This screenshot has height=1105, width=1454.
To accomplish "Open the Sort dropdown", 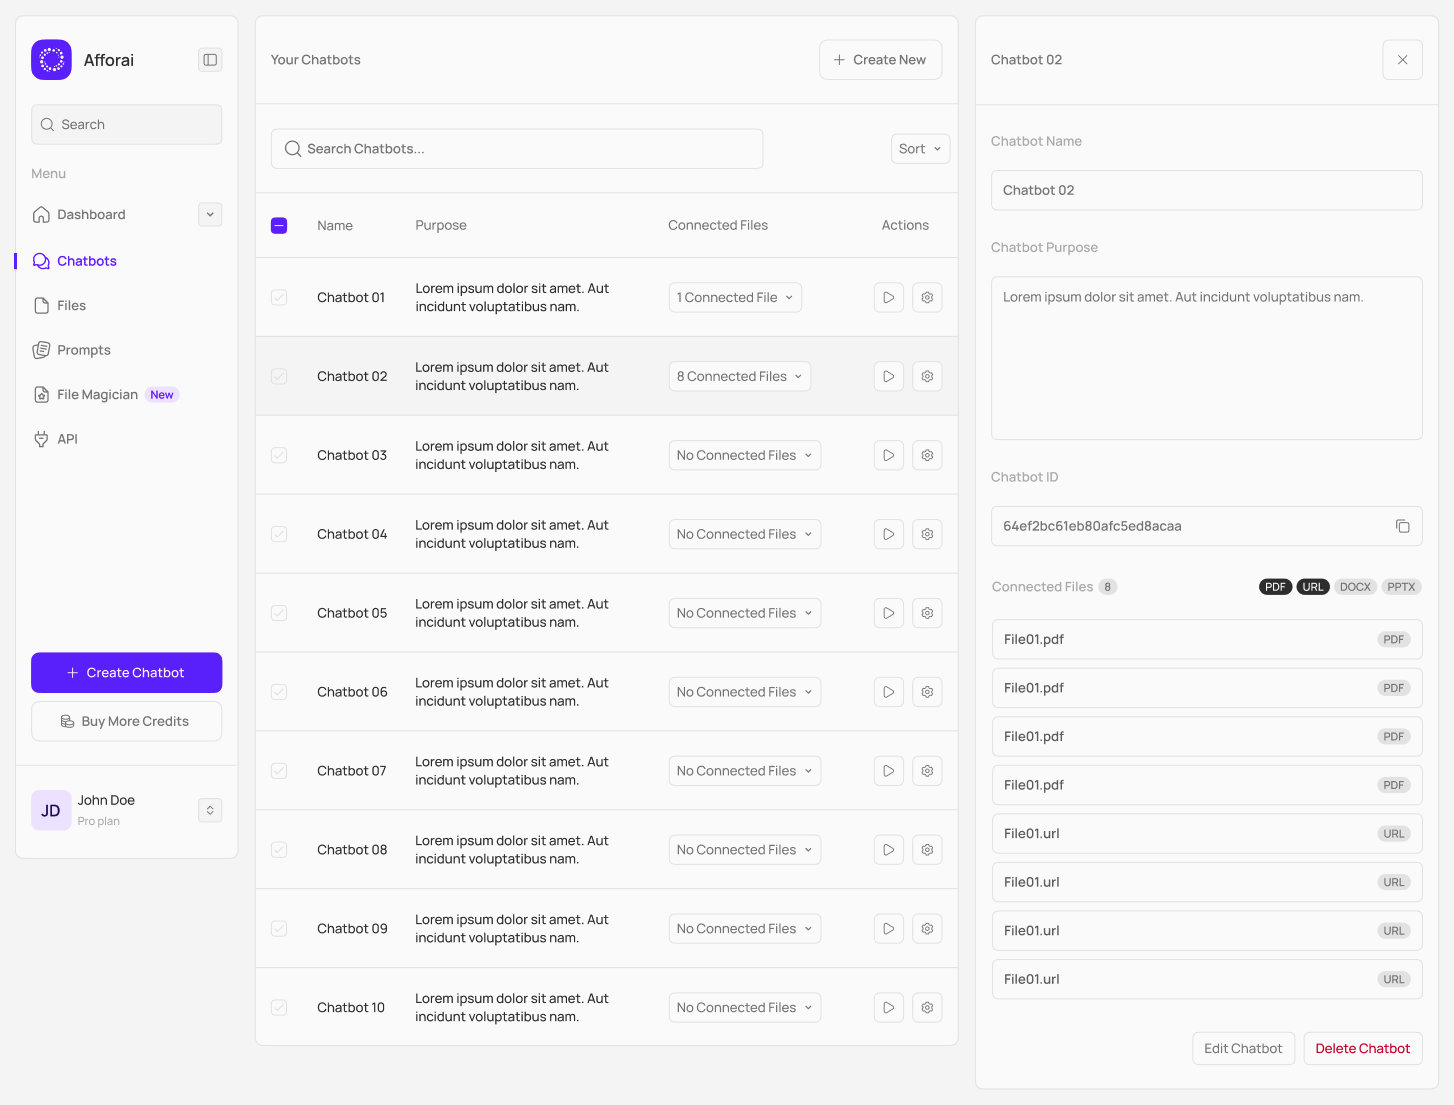I will tap(919, 148).
